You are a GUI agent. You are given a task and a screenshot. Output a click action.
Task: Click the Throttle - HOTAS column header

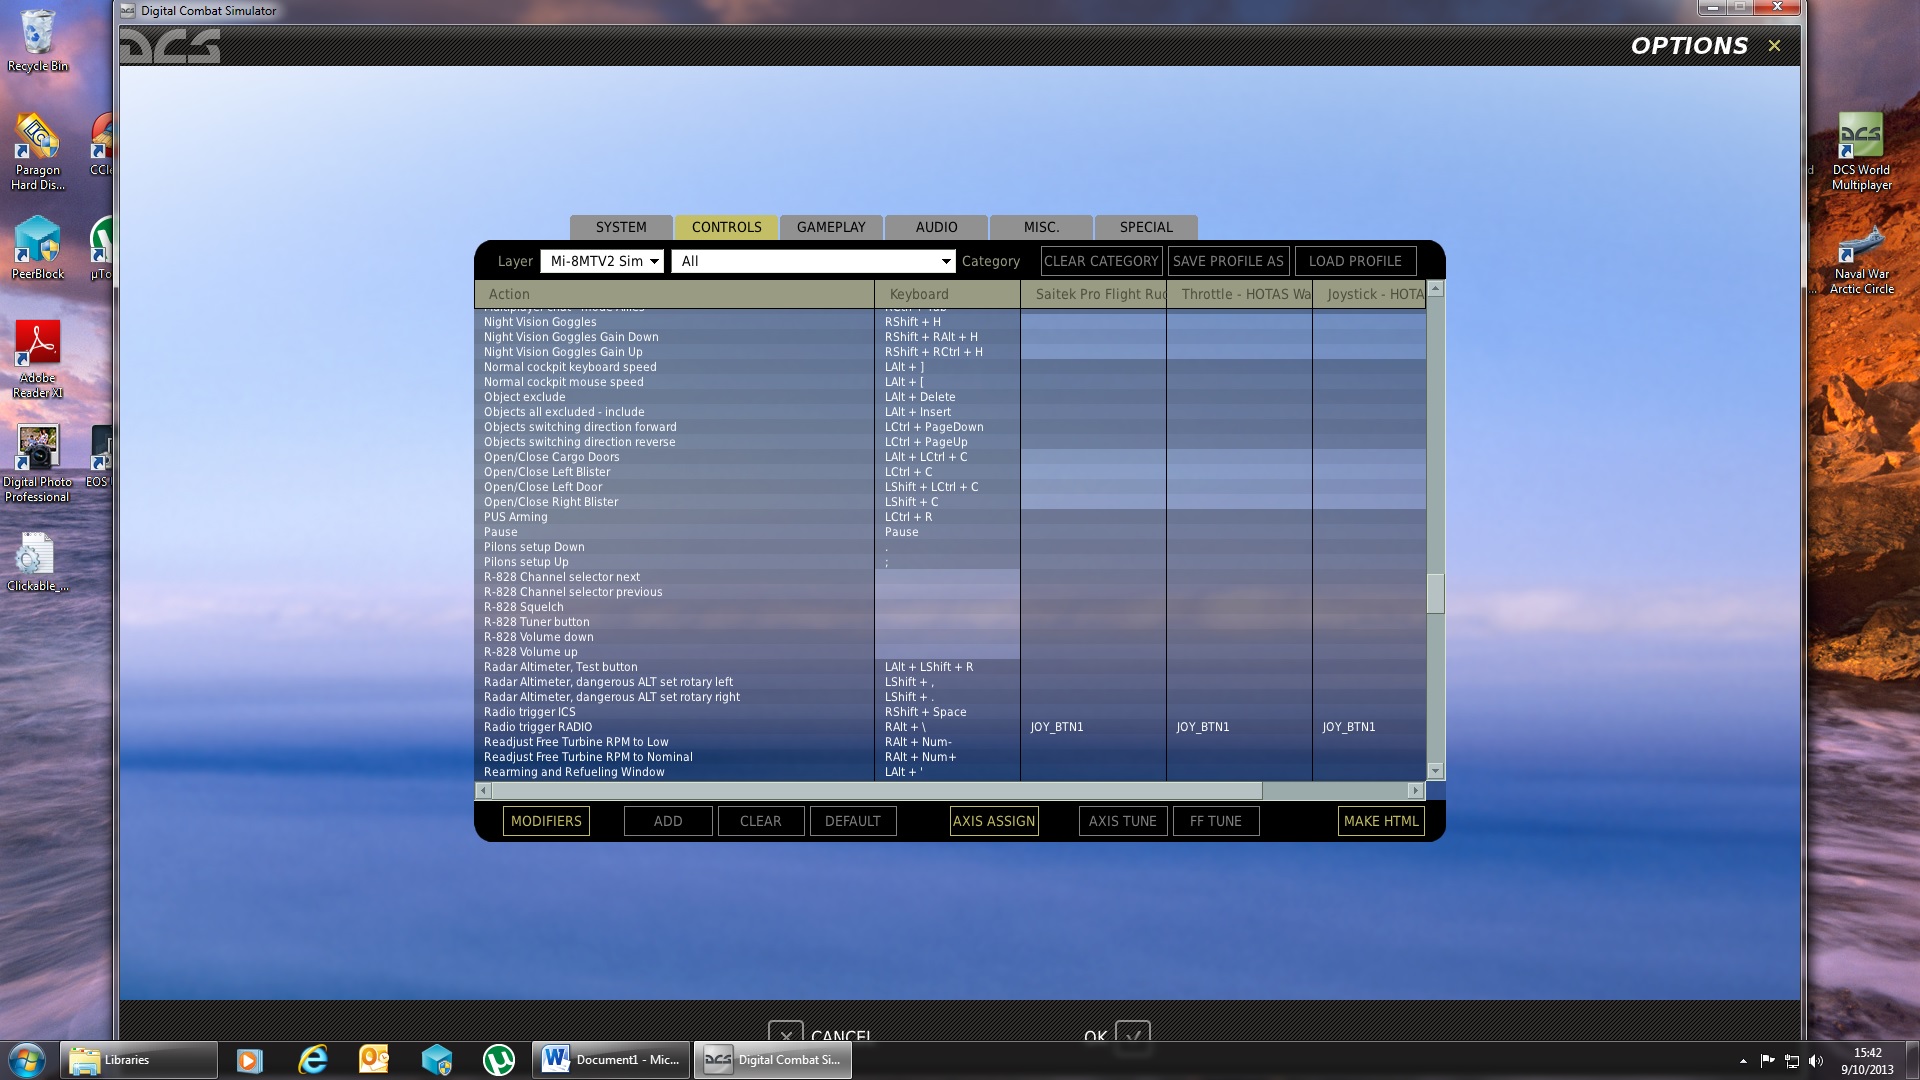[1239, 294]
